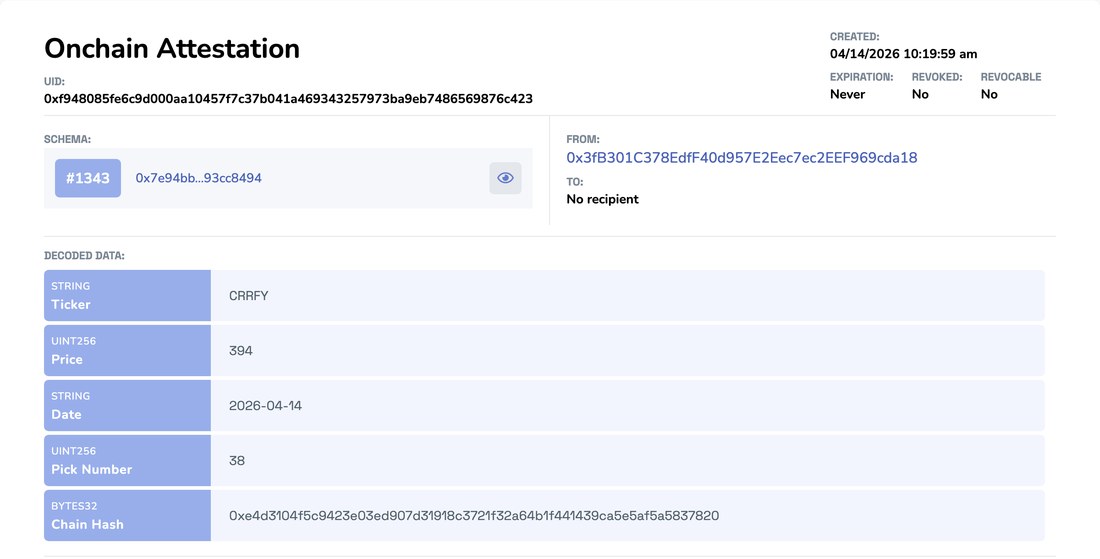The height and width of the screenshot is (559, 1100).
Task: Click the Price field label
Action: pos(67,359)
